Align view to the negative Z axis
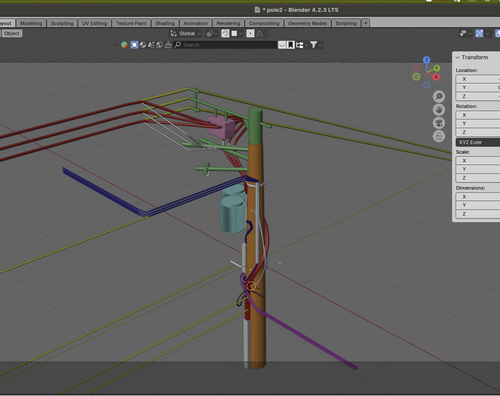Viewport: 500px width, 396px height. (x=426, y=85)
